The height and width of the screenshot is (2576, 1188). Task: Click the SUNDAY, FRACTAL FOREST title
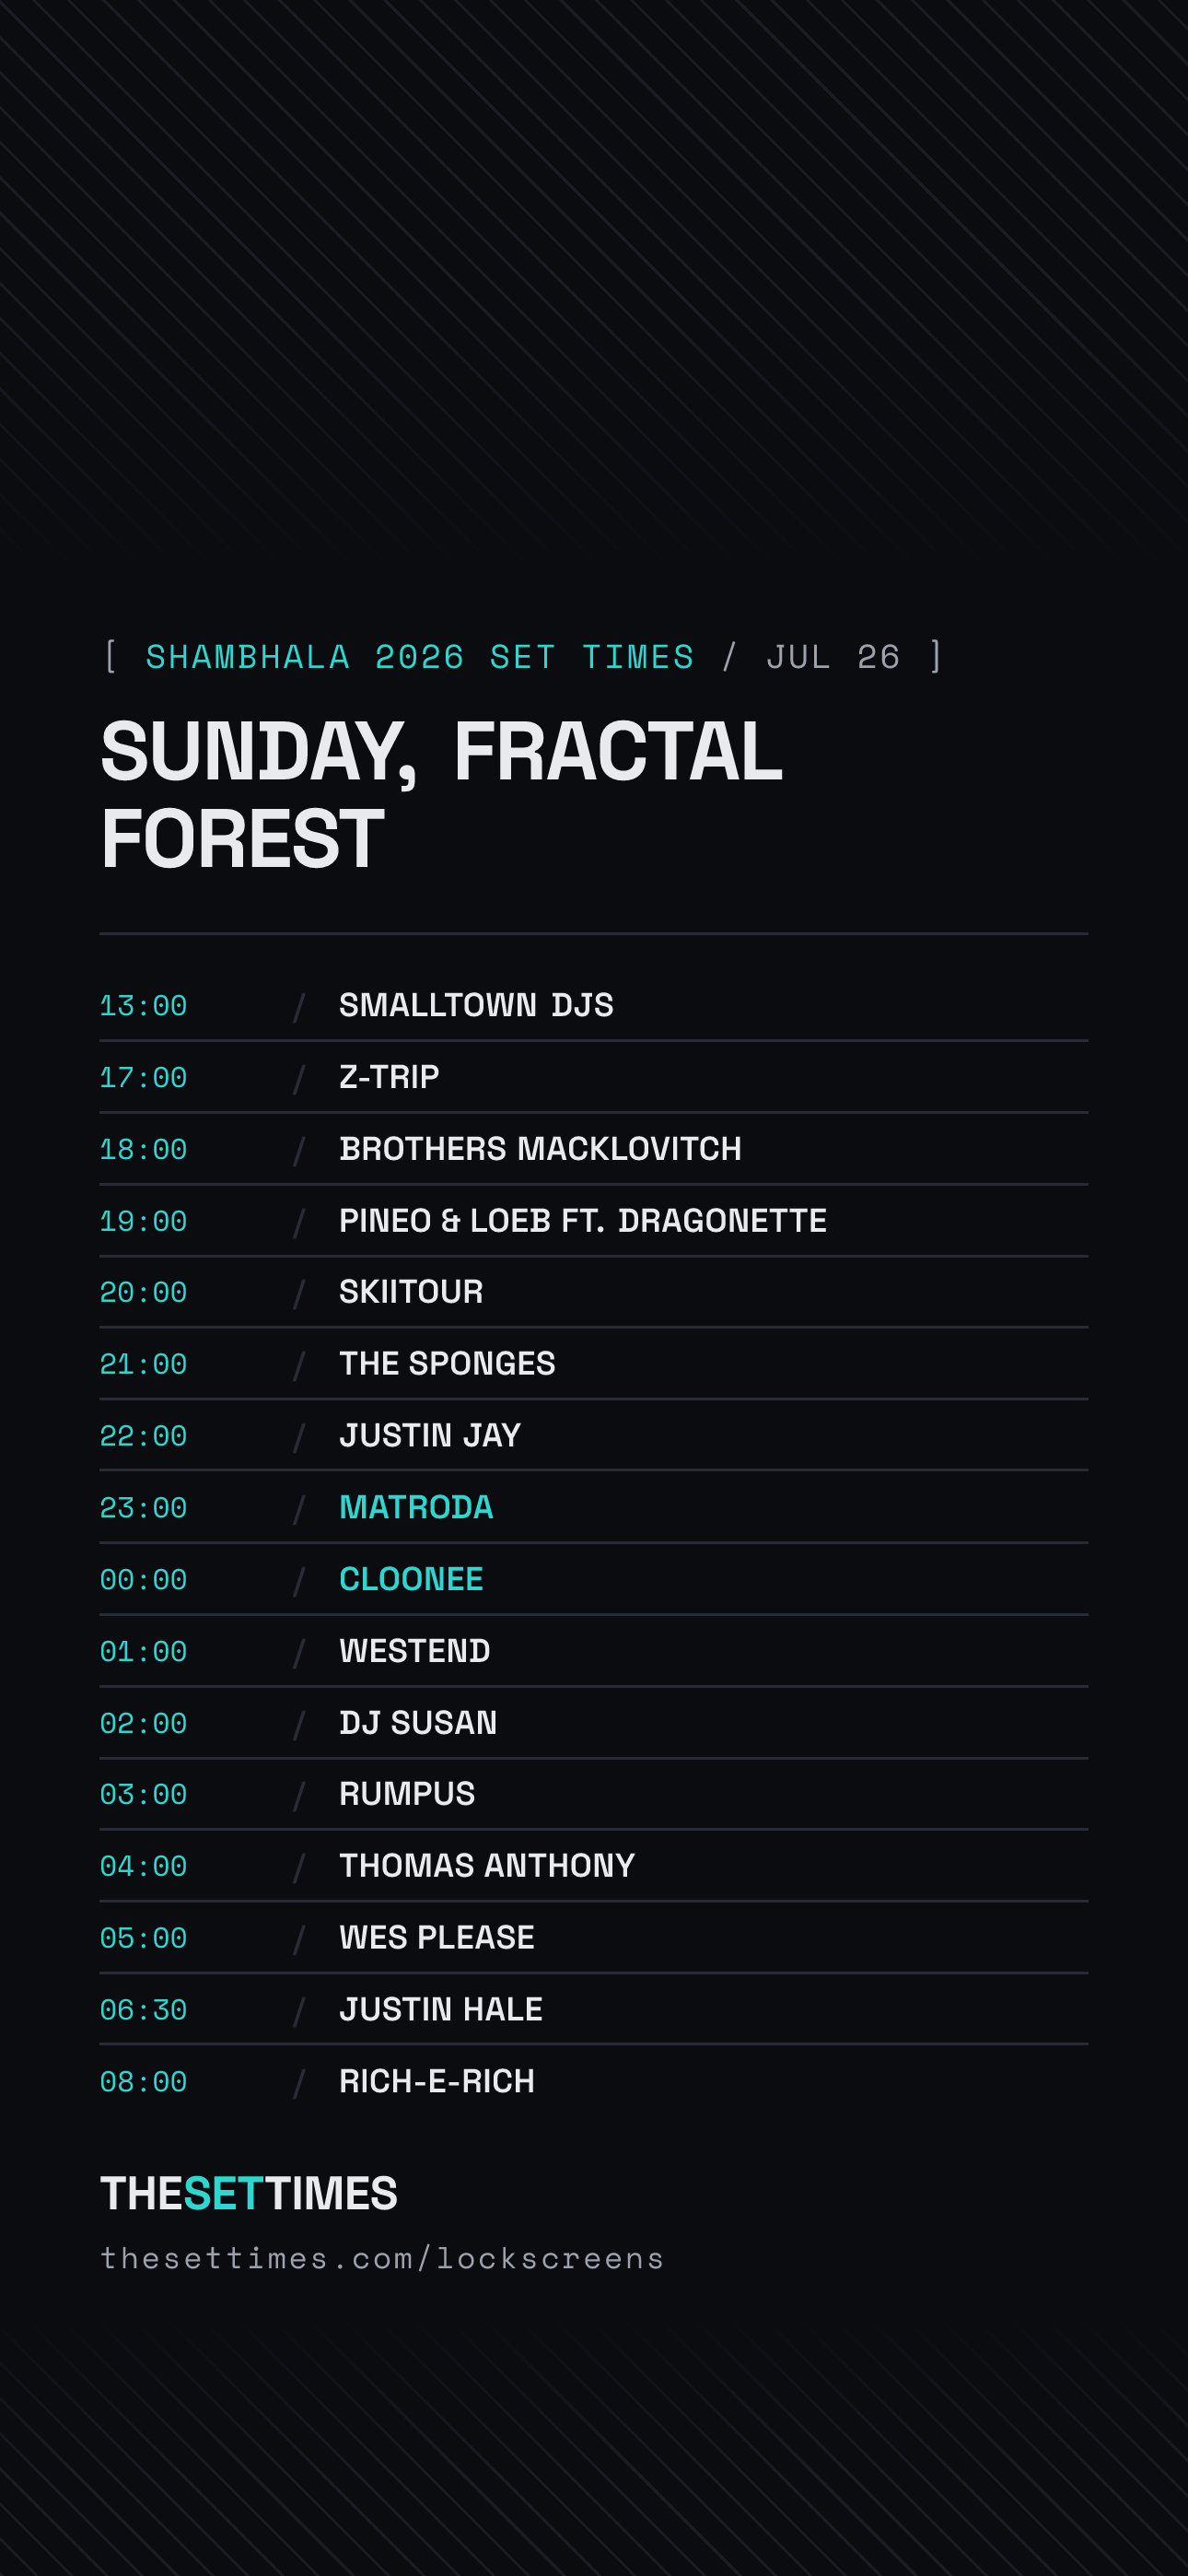(441, 795)
